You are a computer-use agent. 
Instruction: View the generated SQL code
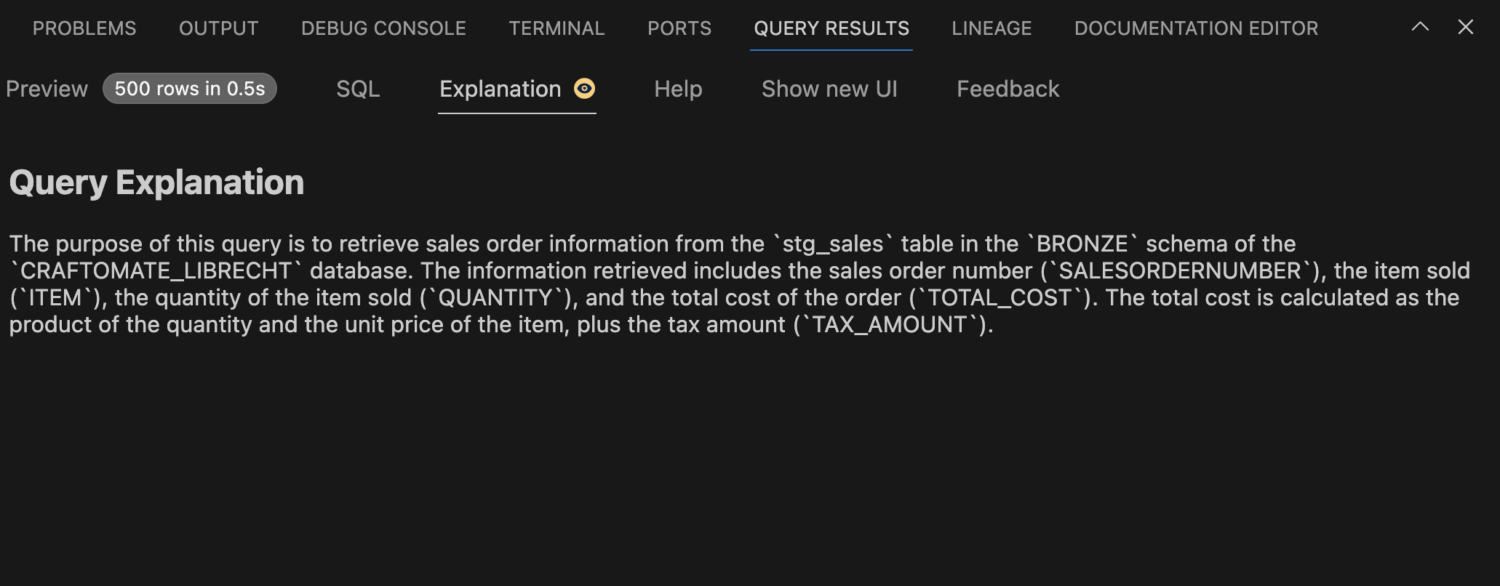tap(358, 89)
